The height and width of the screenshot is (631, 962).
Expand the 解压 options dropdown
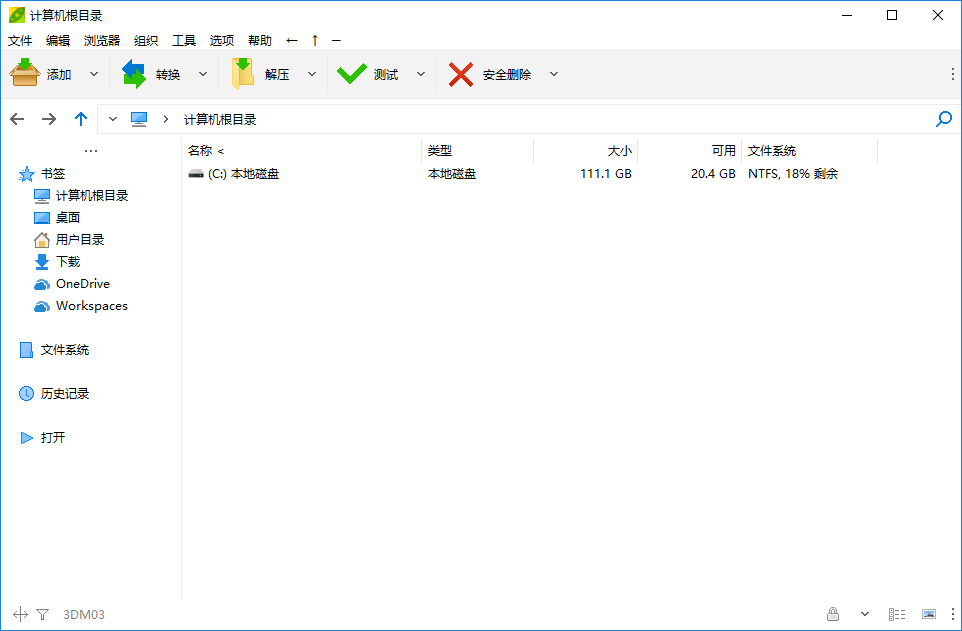pos(311,73)
